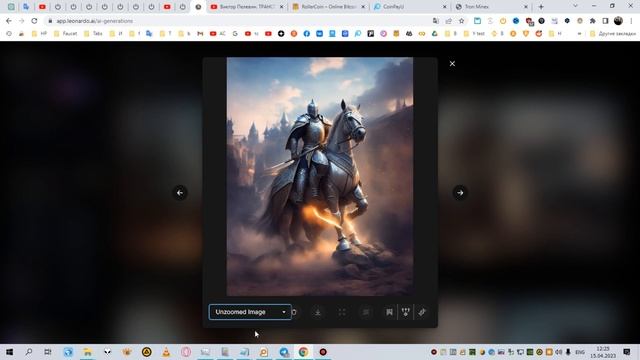The height and width of the screenshot is (360, 640).
Task: Click the knight on horse preview image
Action: pyautogui.click(x=320, y=176)
